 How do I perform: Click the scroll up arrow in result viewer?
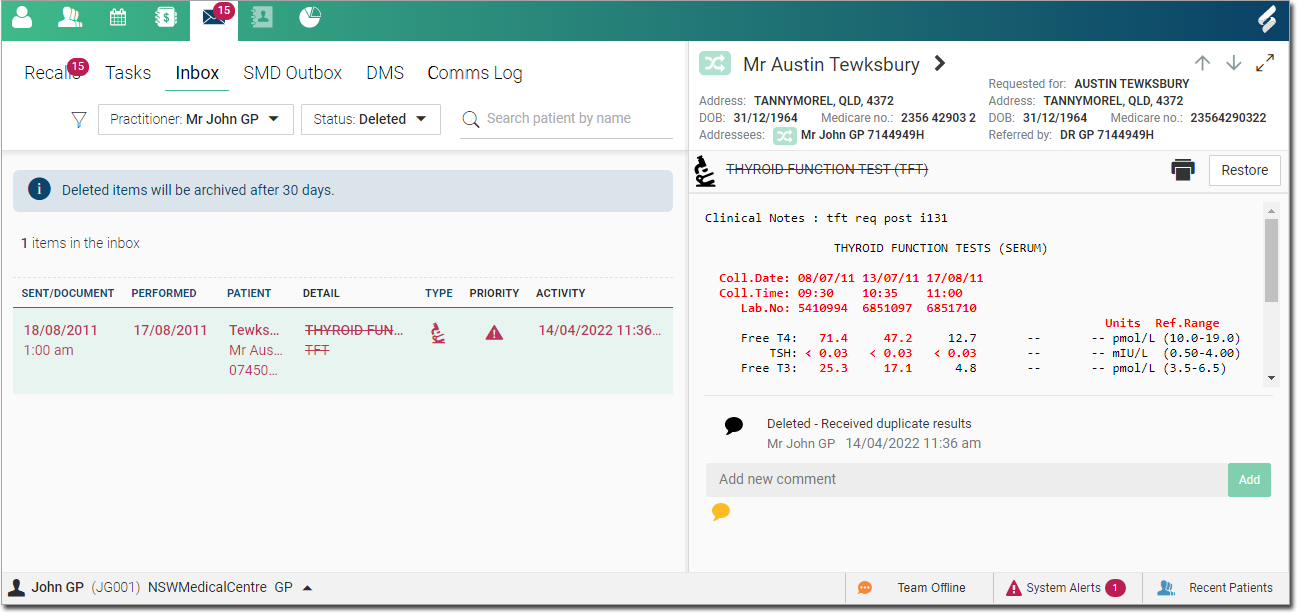[x=1271, y=210]
